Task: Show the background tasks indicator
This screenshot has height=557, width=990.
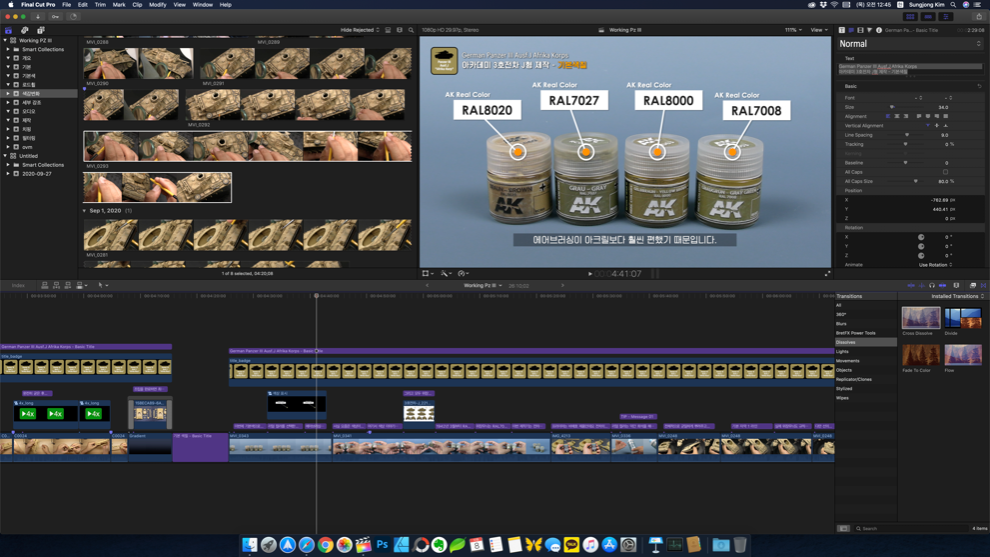Action: 73,16
